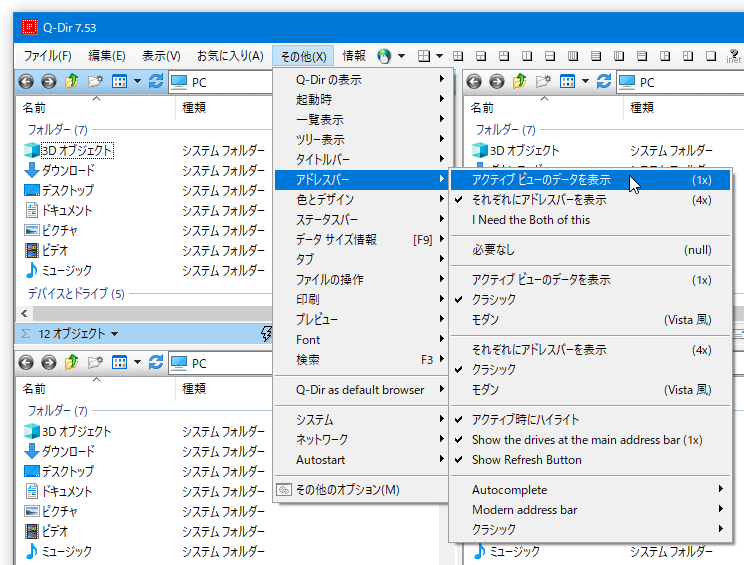Open the layout dropdown arrow in the menu bar
The height and width of the screenshot is (565, 744).
(439, 56)
